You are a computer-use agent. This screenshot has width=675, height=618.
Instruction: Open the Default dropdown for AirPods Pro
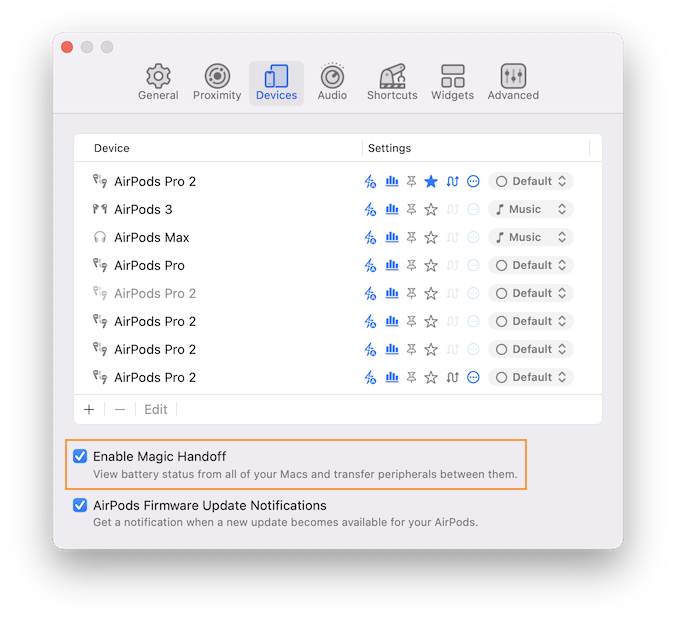point(531,266)
